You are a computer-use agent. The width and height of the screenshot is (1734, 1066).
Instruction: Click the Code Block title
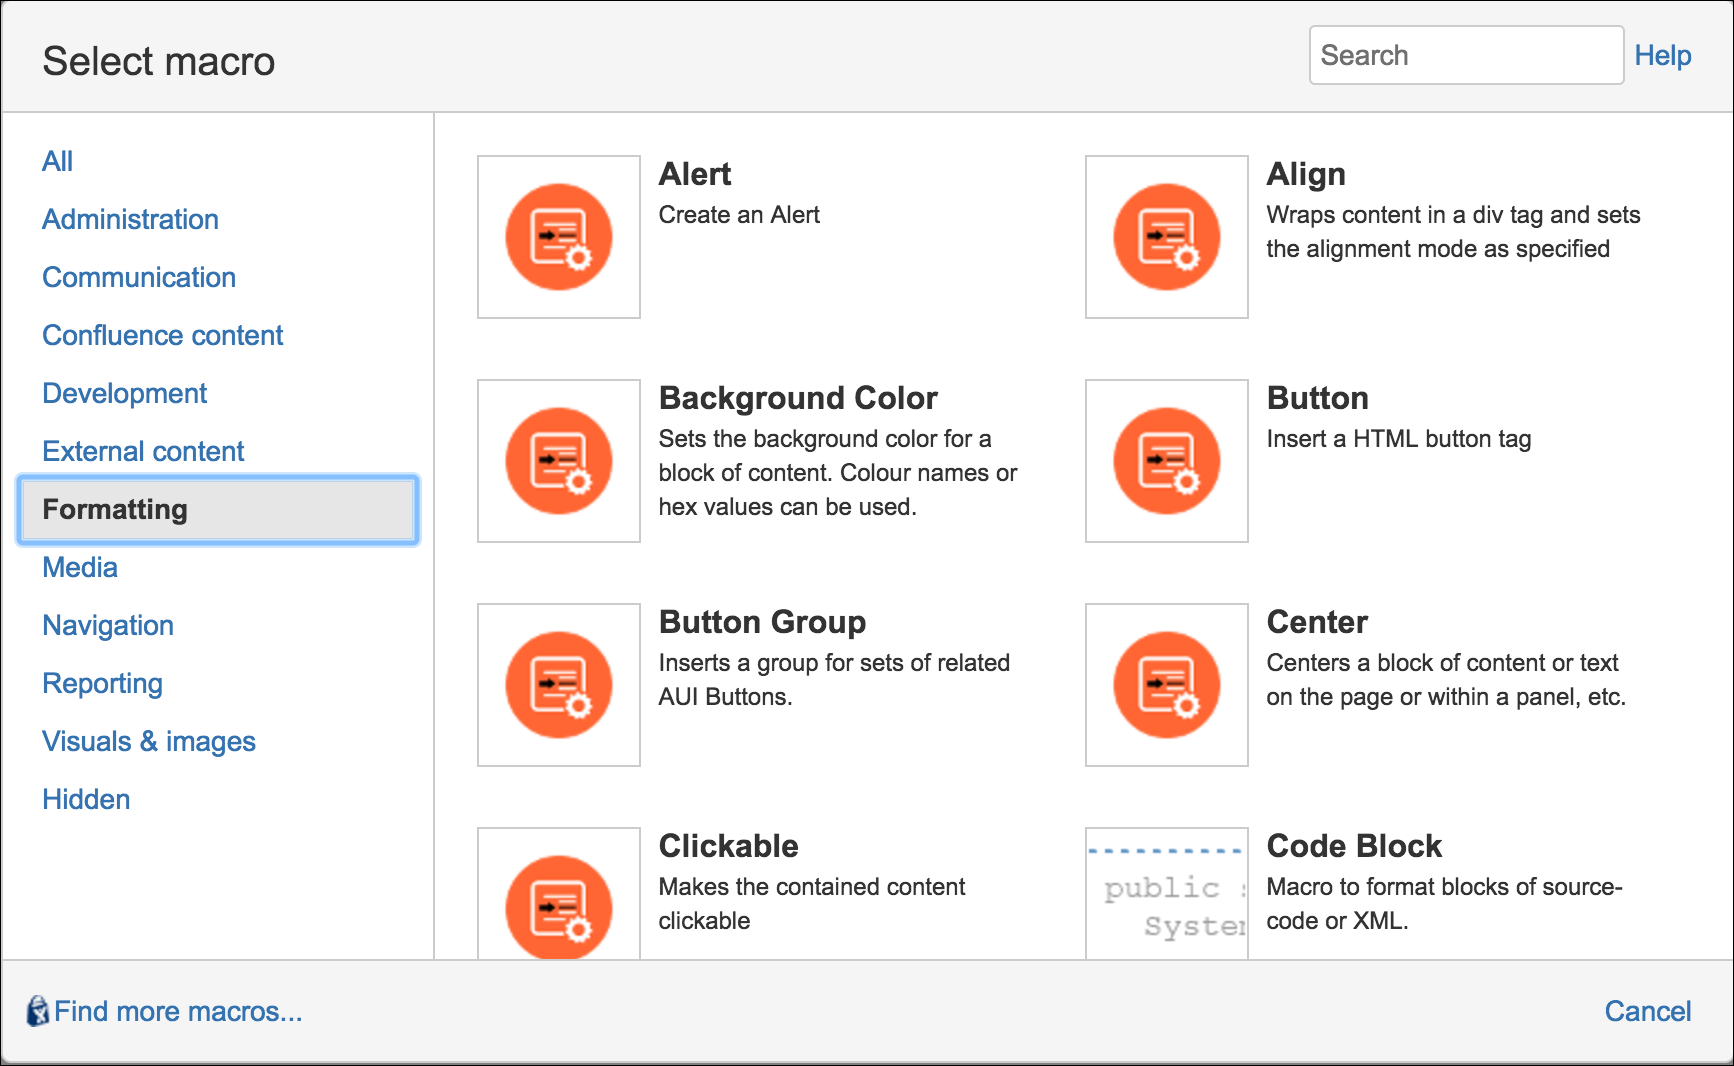pyautogui.click(x=1354, y=846)
